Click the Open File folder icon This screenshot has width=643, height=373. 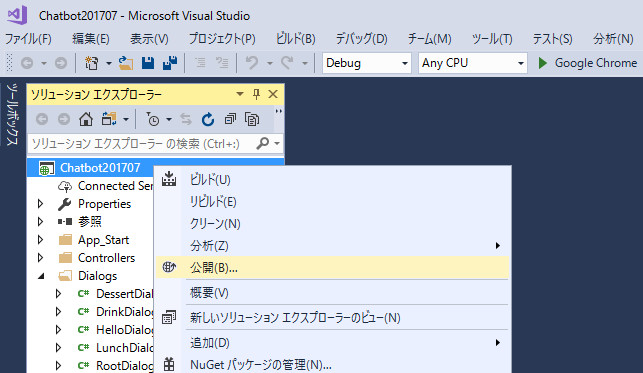pyautogui.click(x=126, y=63)
